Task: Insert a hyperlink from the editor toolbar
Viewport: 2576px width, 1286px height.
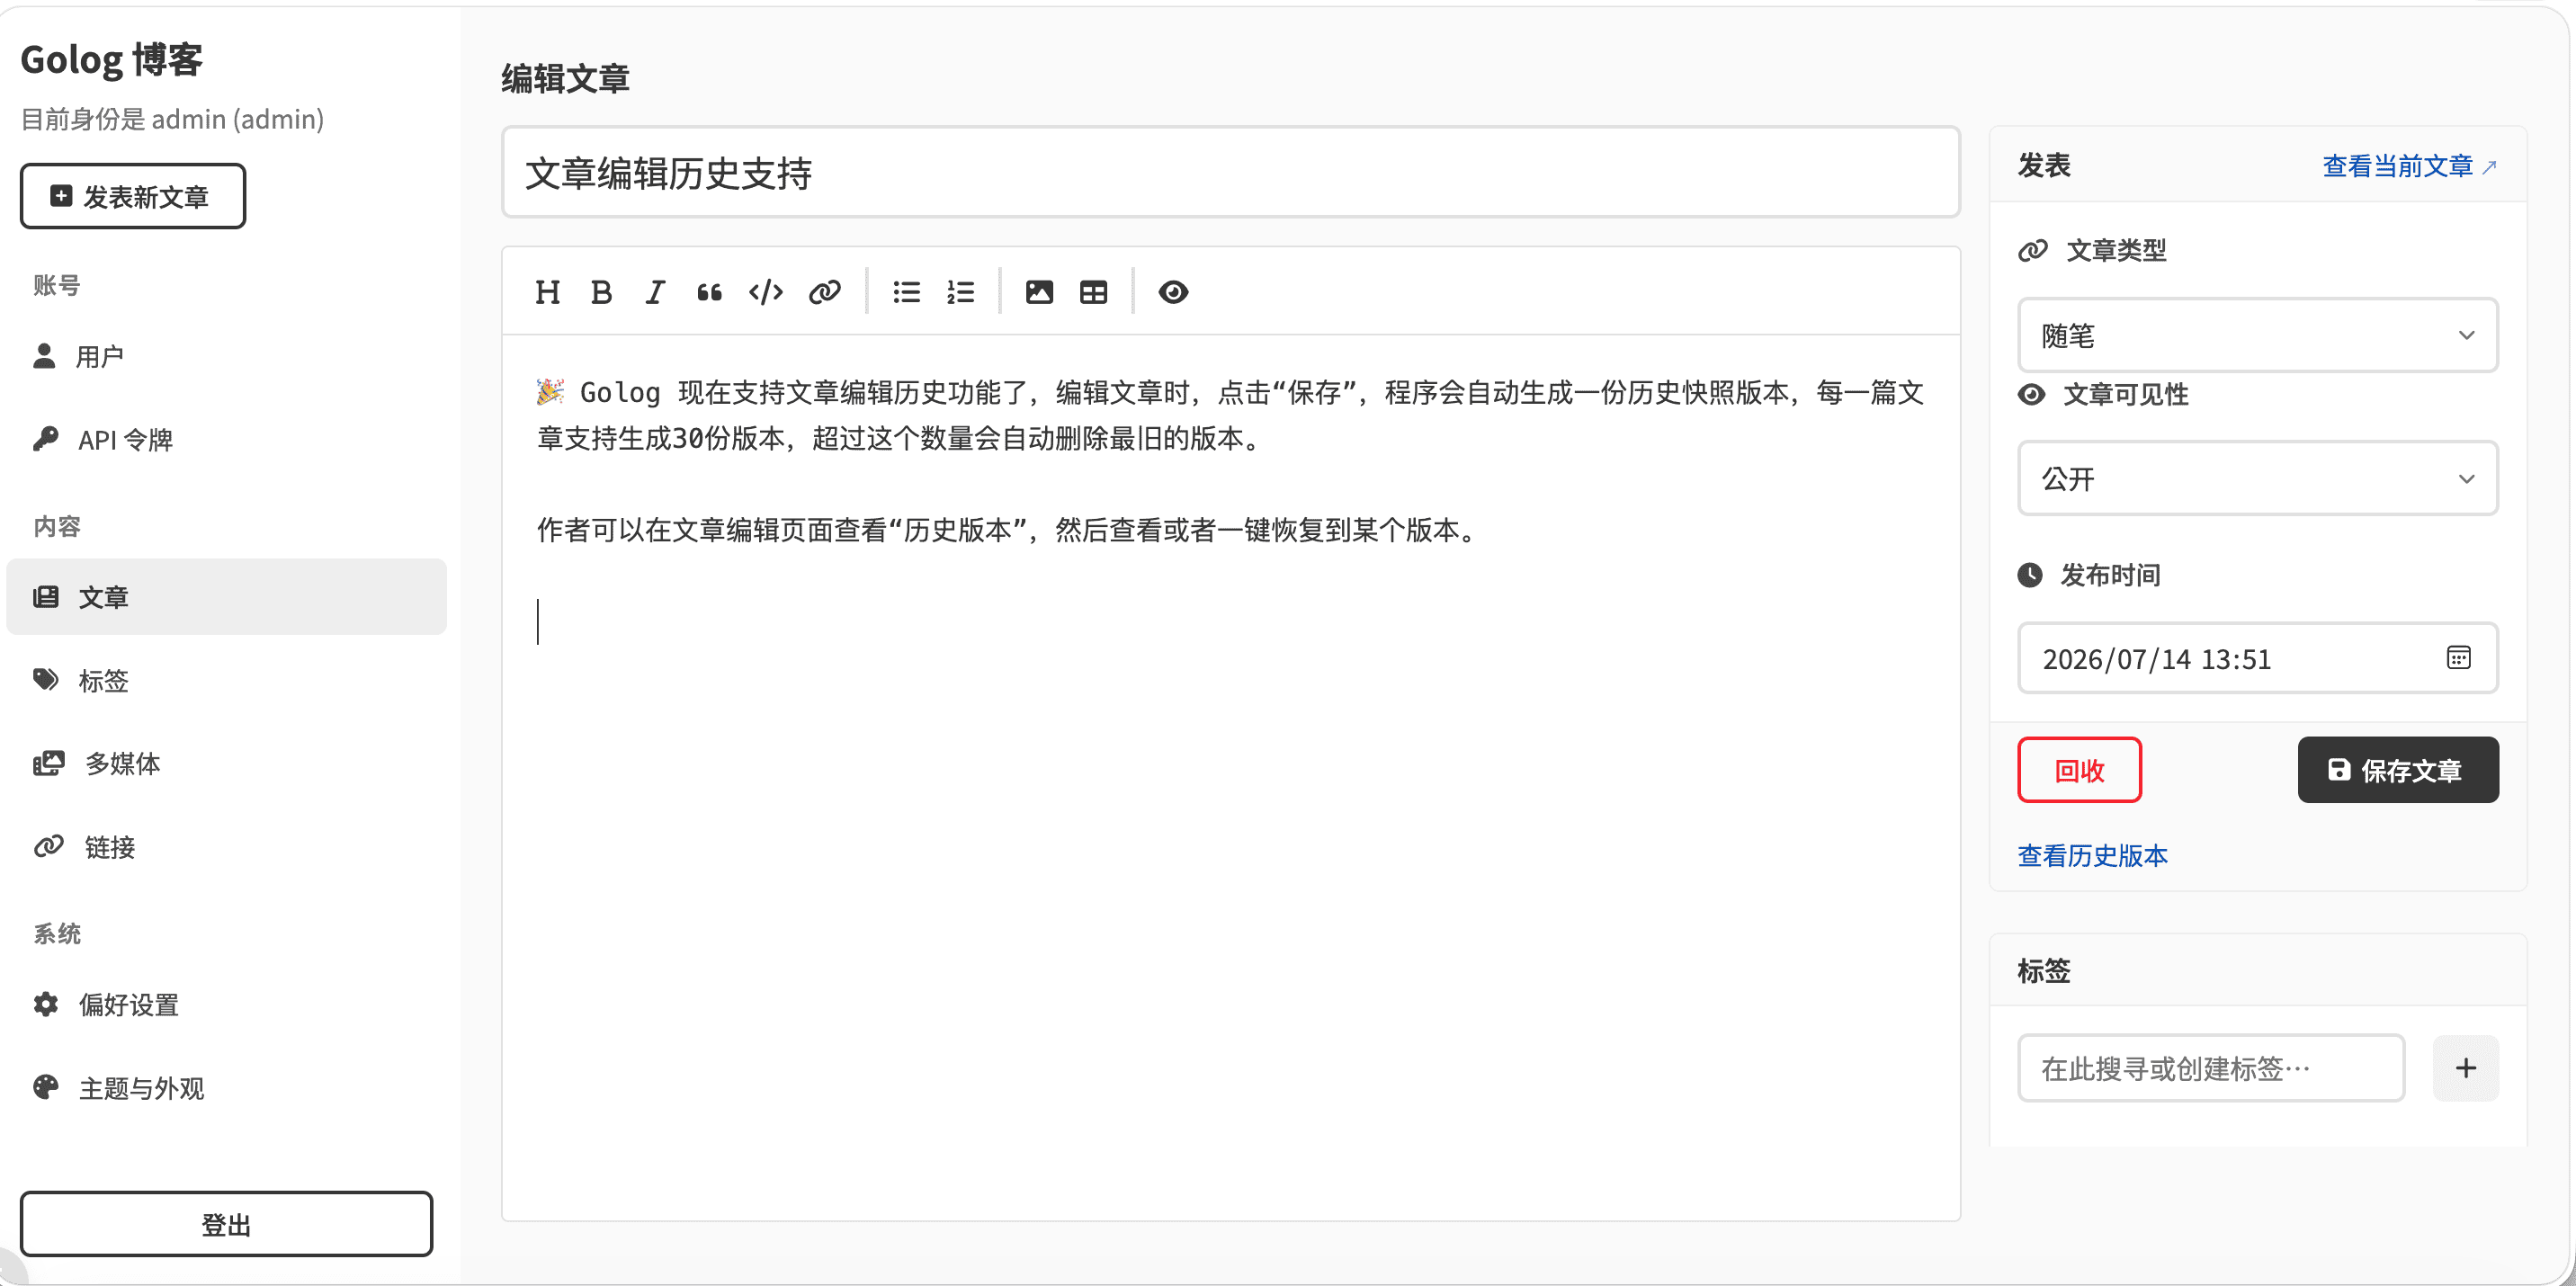Action: click(825, 292)
